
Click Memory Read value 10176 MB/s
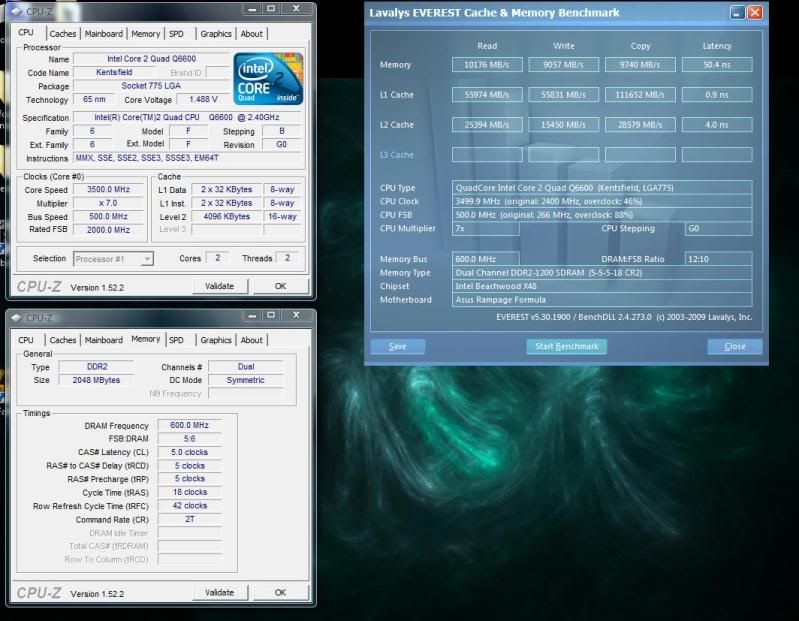tap(487, 65)
